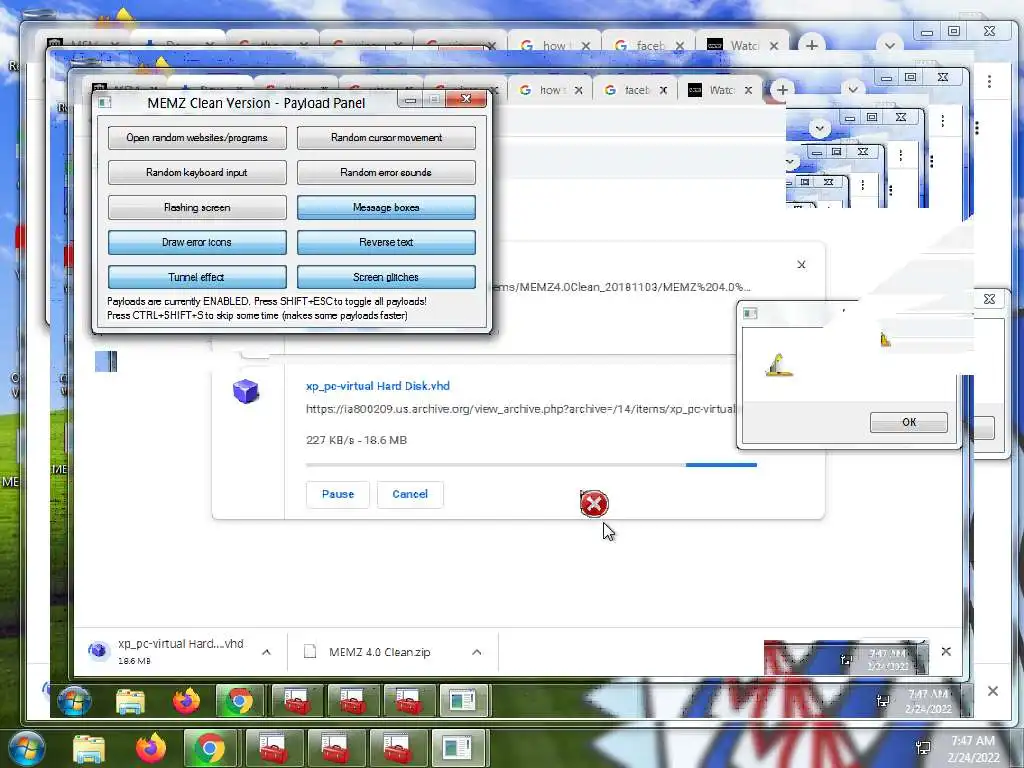This screenshot has width=1024, height=768.
Task: Open File Explorer on the bottom taskbar
Action: click(x=89, y=749)
